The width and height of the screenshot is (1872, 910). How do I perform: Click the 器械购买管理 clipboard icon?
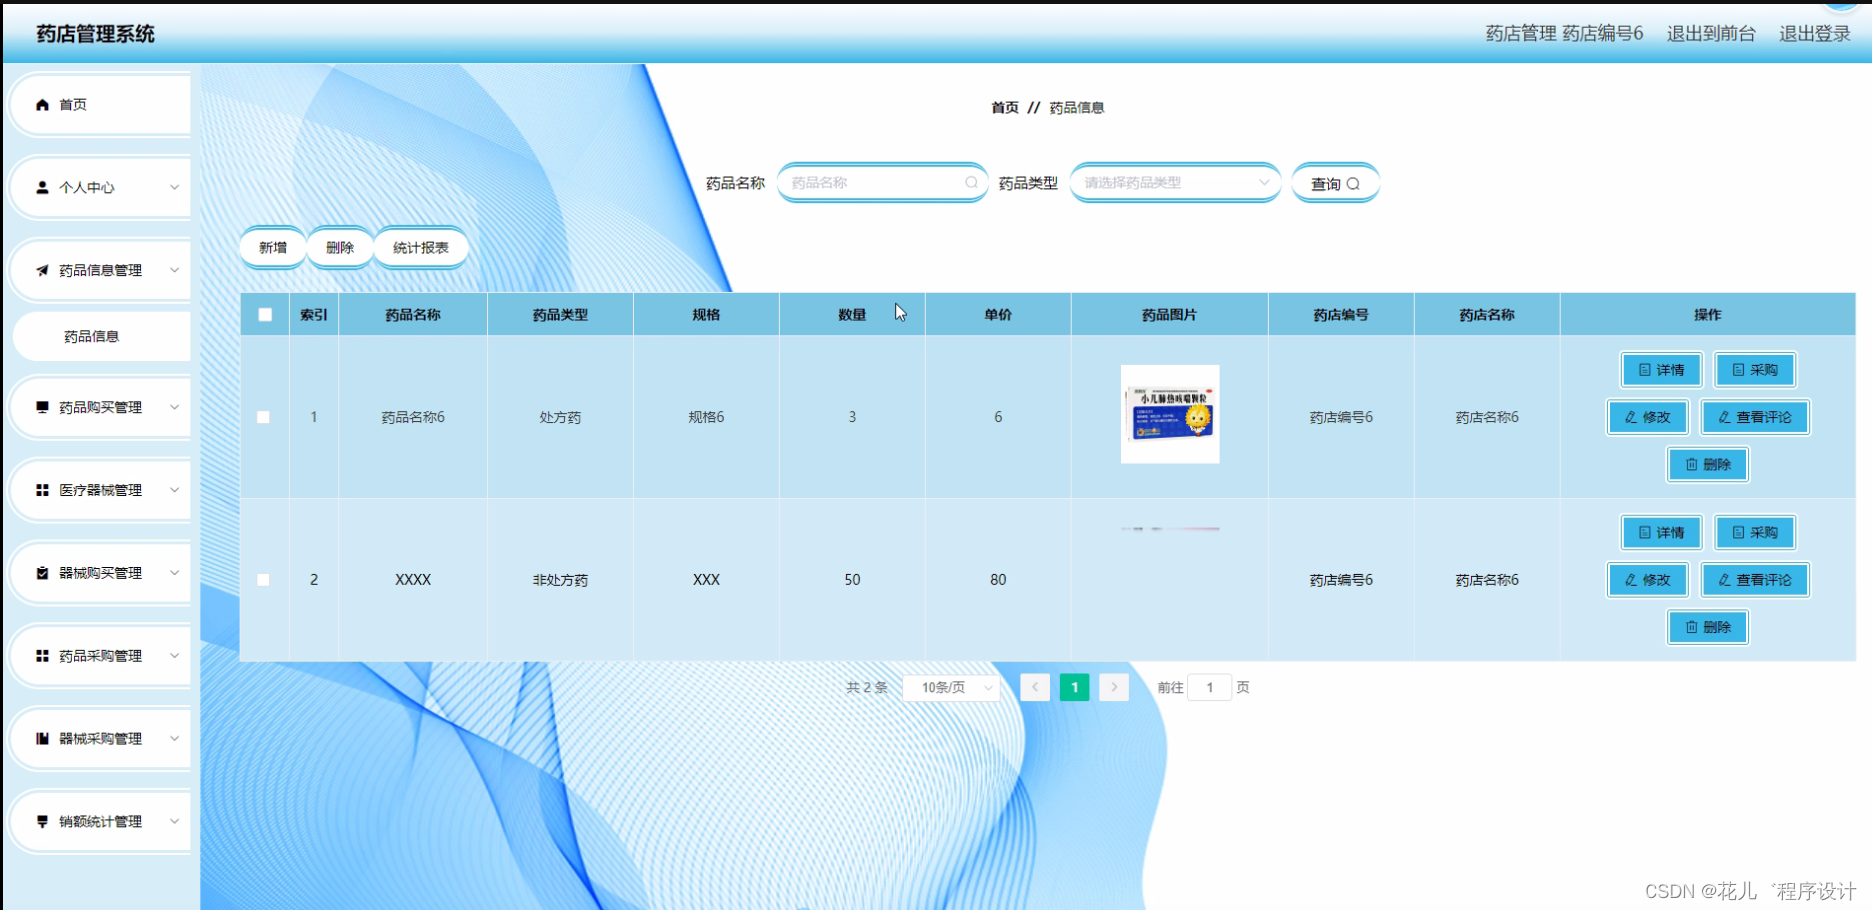click(42, 572)
